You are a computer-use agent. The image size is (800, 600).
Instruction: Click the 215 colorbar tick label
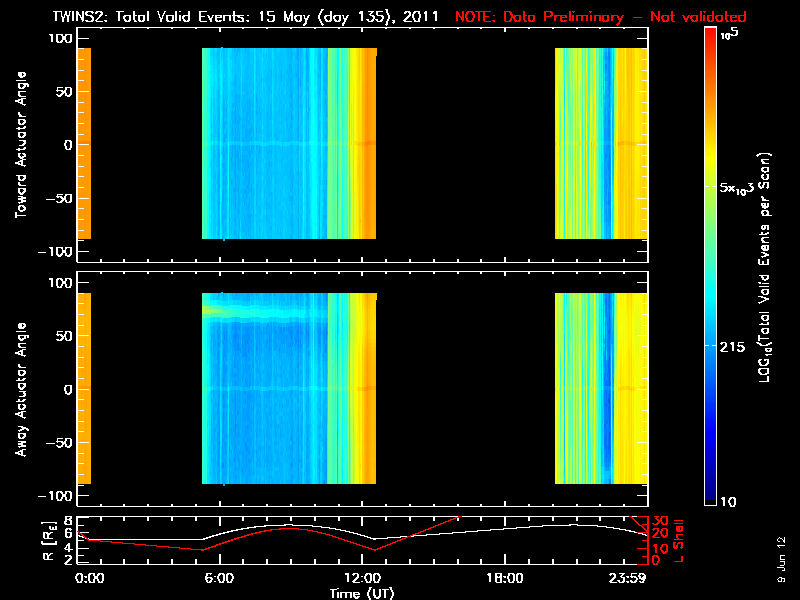tap(732, 347)
